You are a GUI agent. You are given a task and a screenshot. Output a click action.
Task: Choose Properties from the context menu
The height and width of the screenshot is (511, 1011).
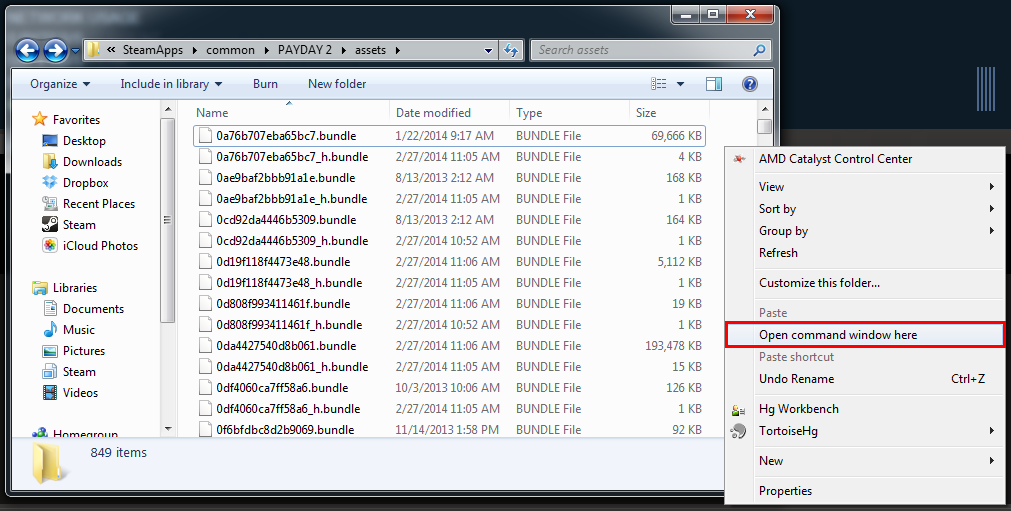865,491
